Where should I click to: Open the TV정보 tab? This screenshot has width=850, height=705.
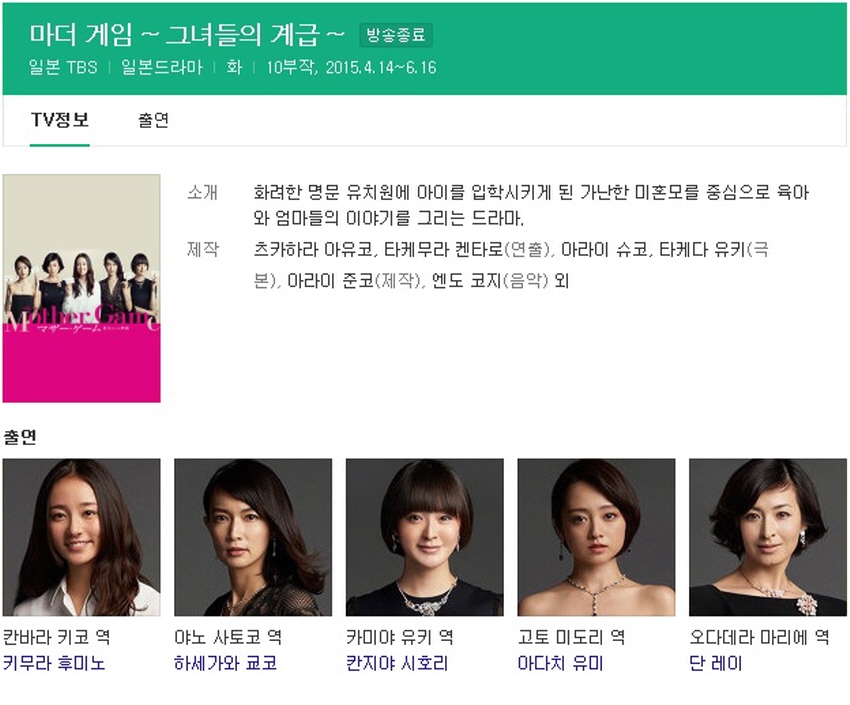coord(60,120)
